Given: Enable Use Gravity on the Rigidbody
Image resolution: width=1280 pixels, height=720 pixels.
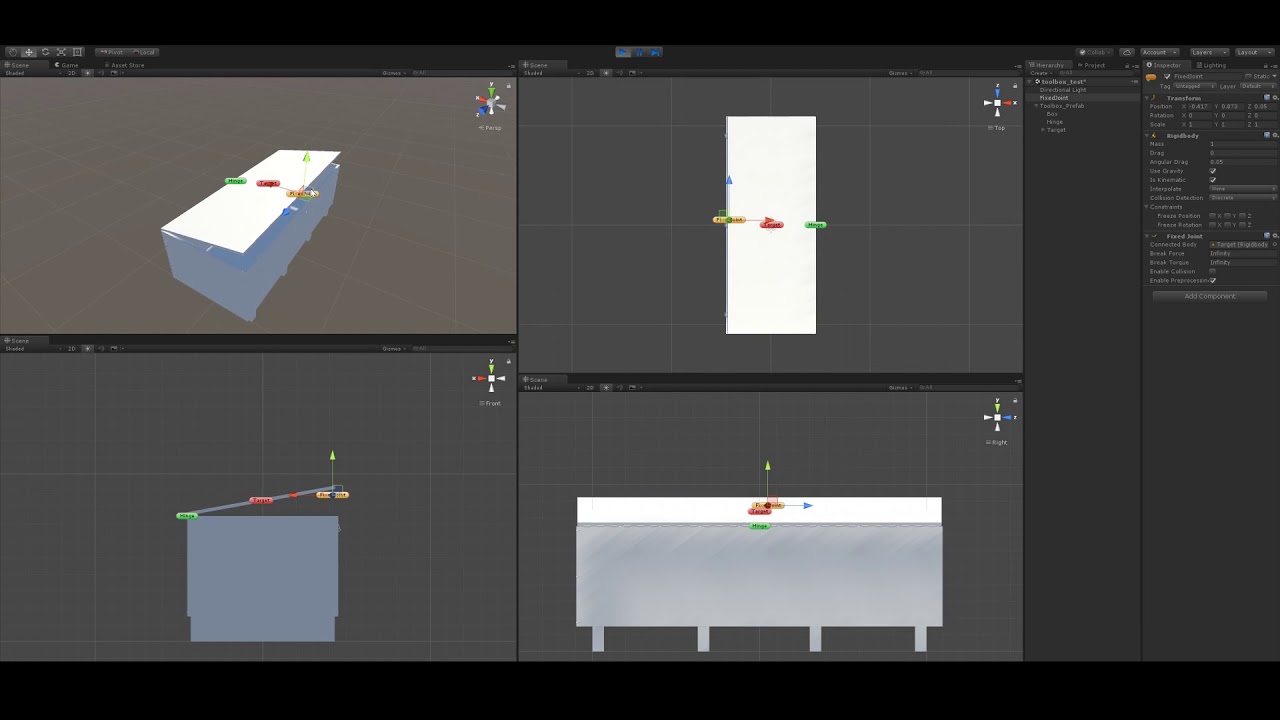Looking at the screenshot, I should [1212, 171].
